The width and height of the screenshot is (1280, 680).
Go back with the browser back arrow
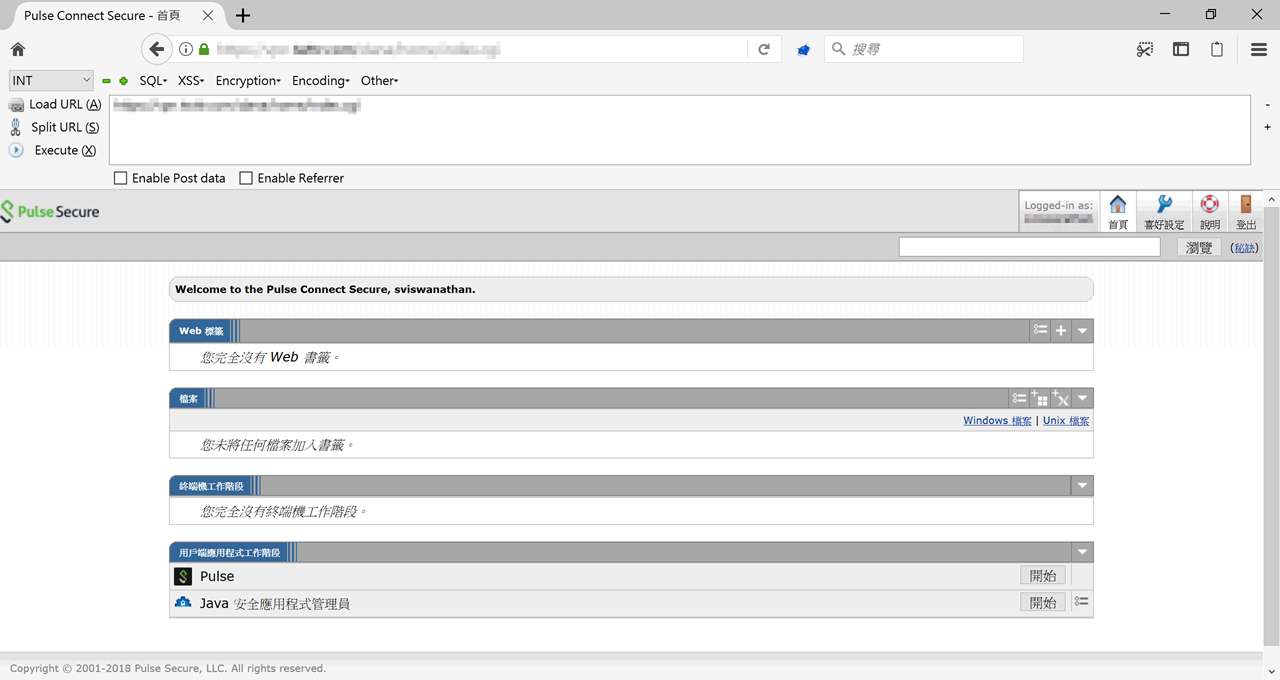156,49
